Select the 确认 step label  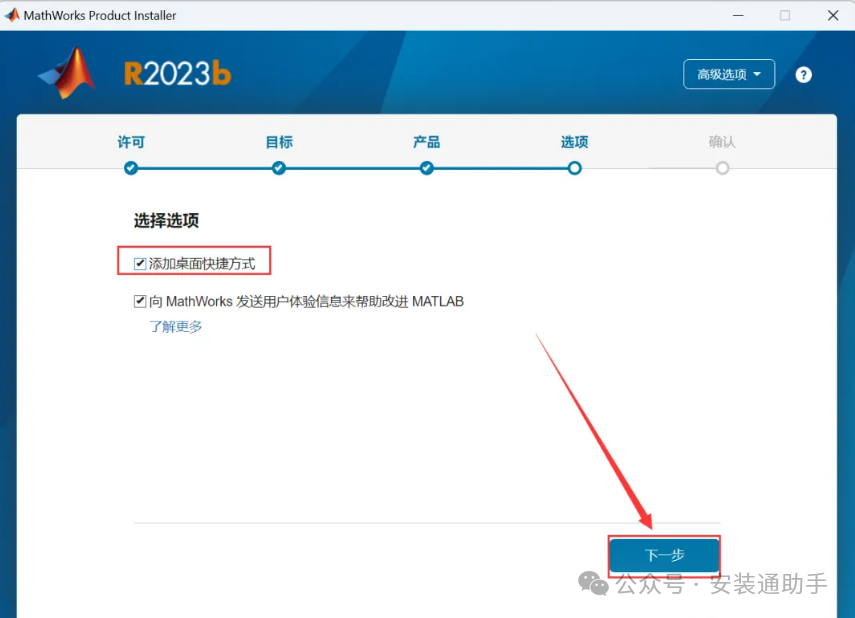tap(722, 142)
